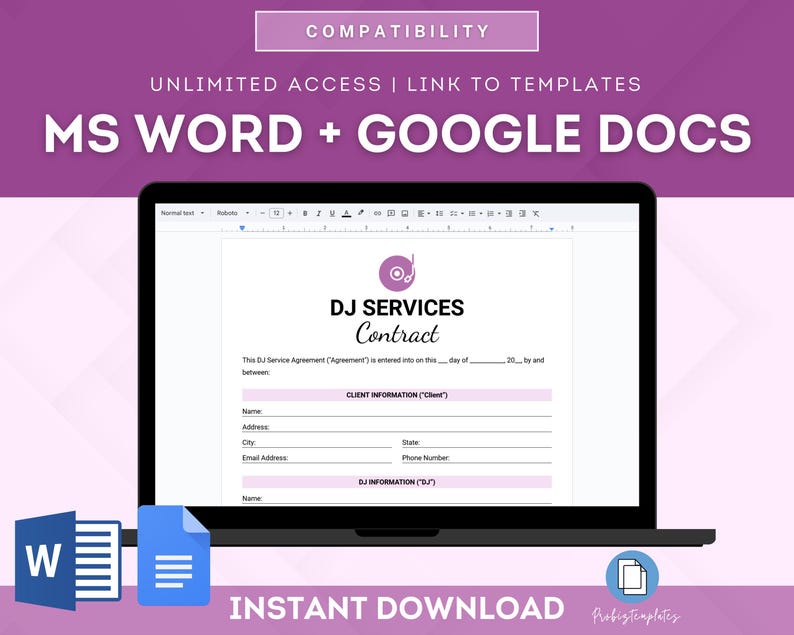794x635 pixels.
Task: Click the City field line
Action: click(317, 443)
